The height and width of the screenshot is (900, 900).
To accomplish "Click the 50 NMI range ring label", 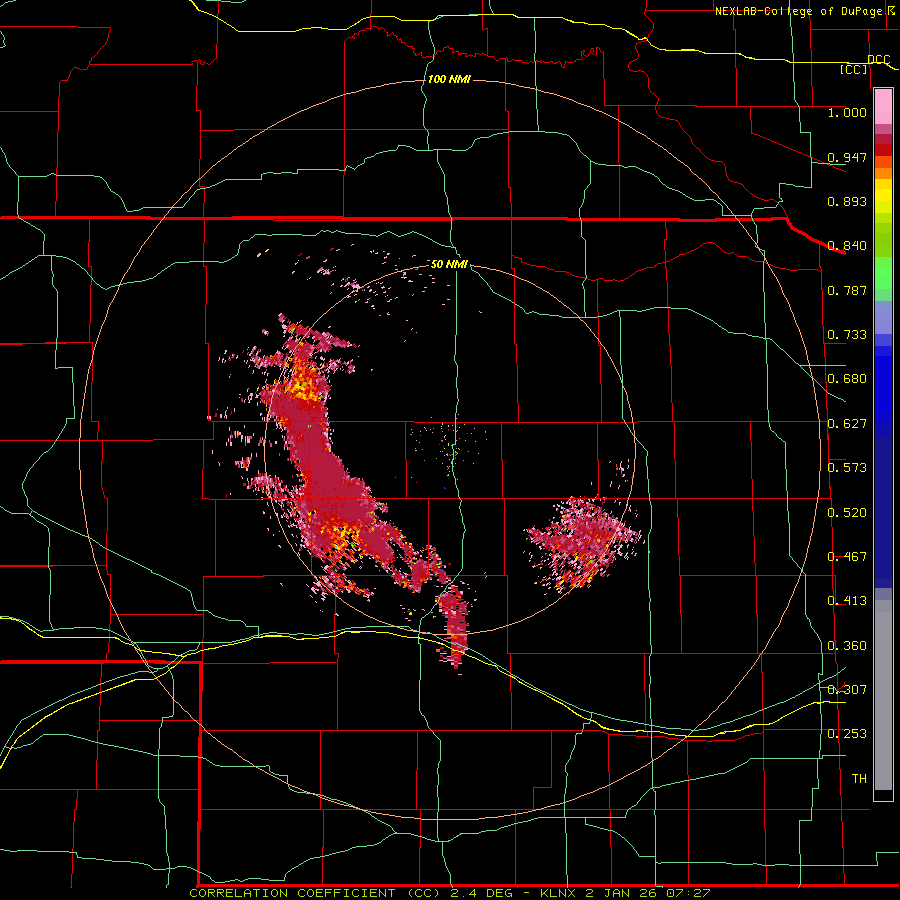I will click(449, 264).
